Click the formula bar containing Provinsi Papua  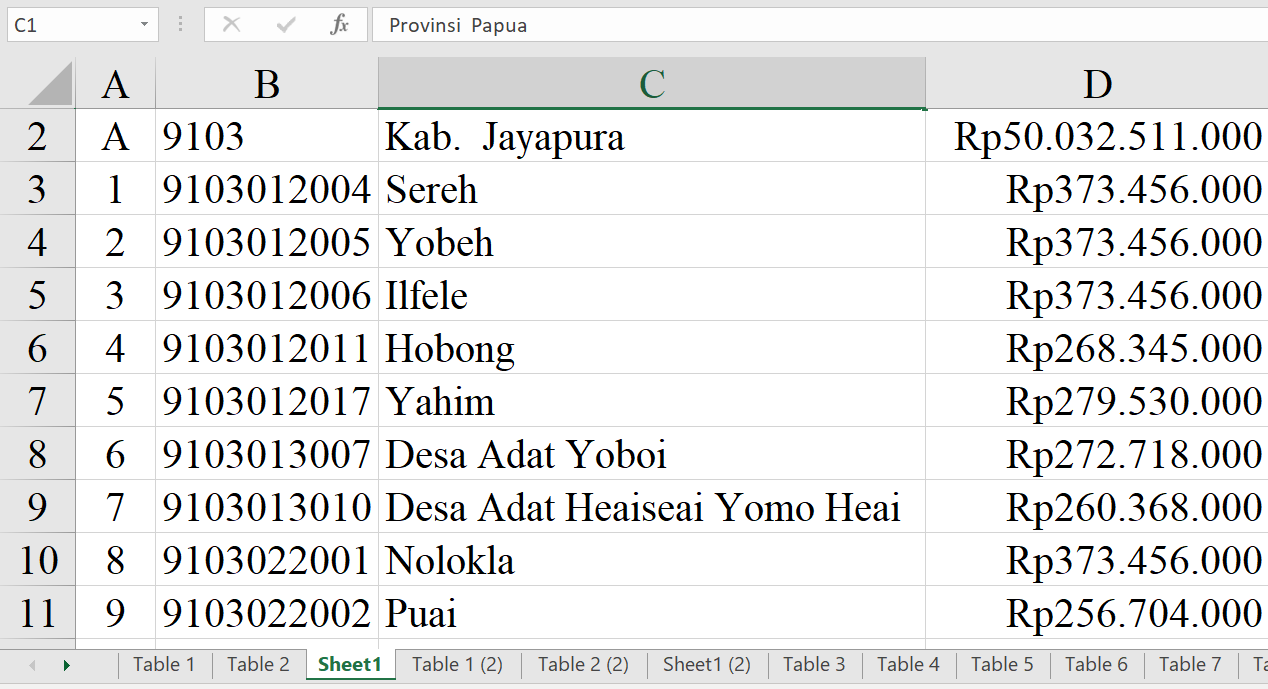(x=800, y=25)
